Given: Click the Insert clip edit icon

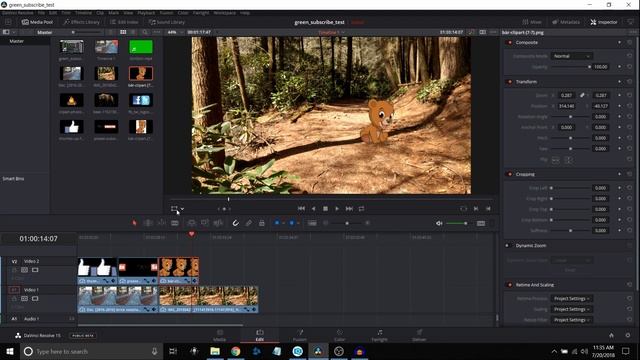Looking at the screenshot, I should tap(191, 223).
